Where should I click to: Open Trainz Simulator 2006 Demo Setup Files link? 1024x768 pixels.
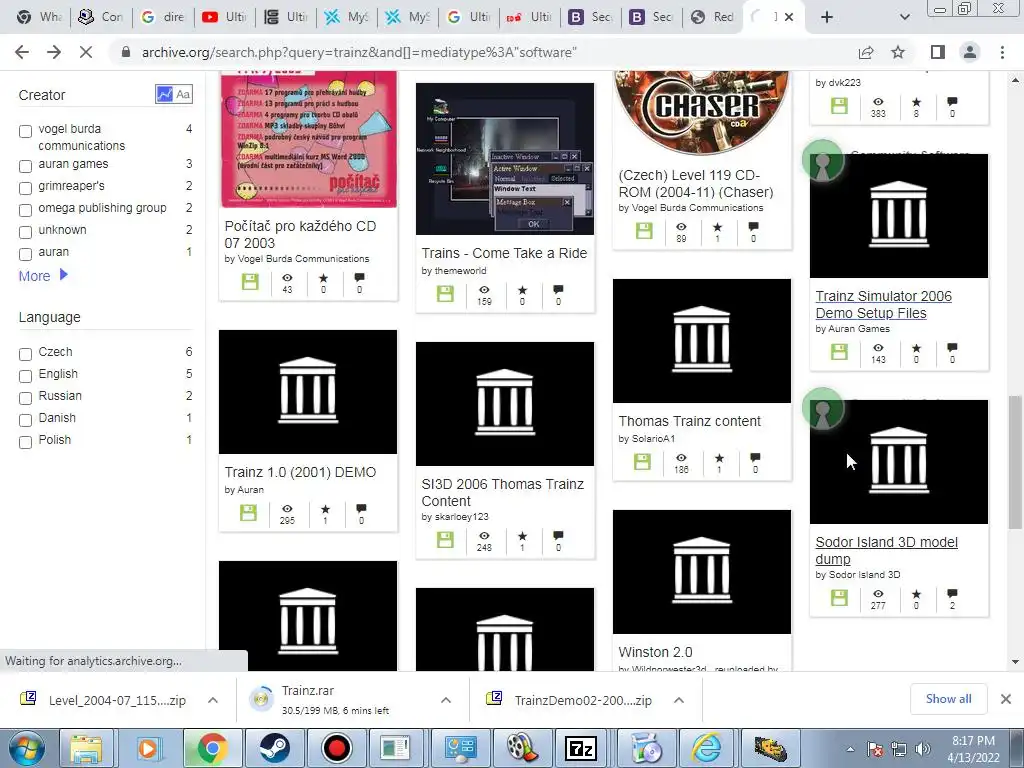(883, 304)
